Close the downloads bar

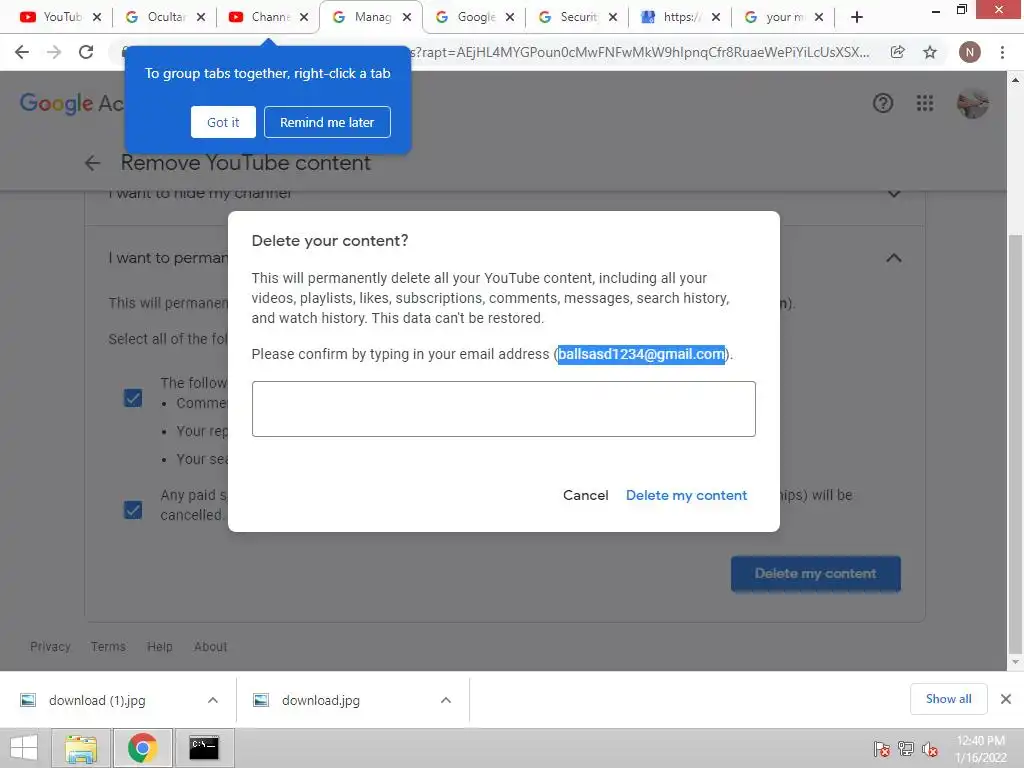click(1006, 699)
